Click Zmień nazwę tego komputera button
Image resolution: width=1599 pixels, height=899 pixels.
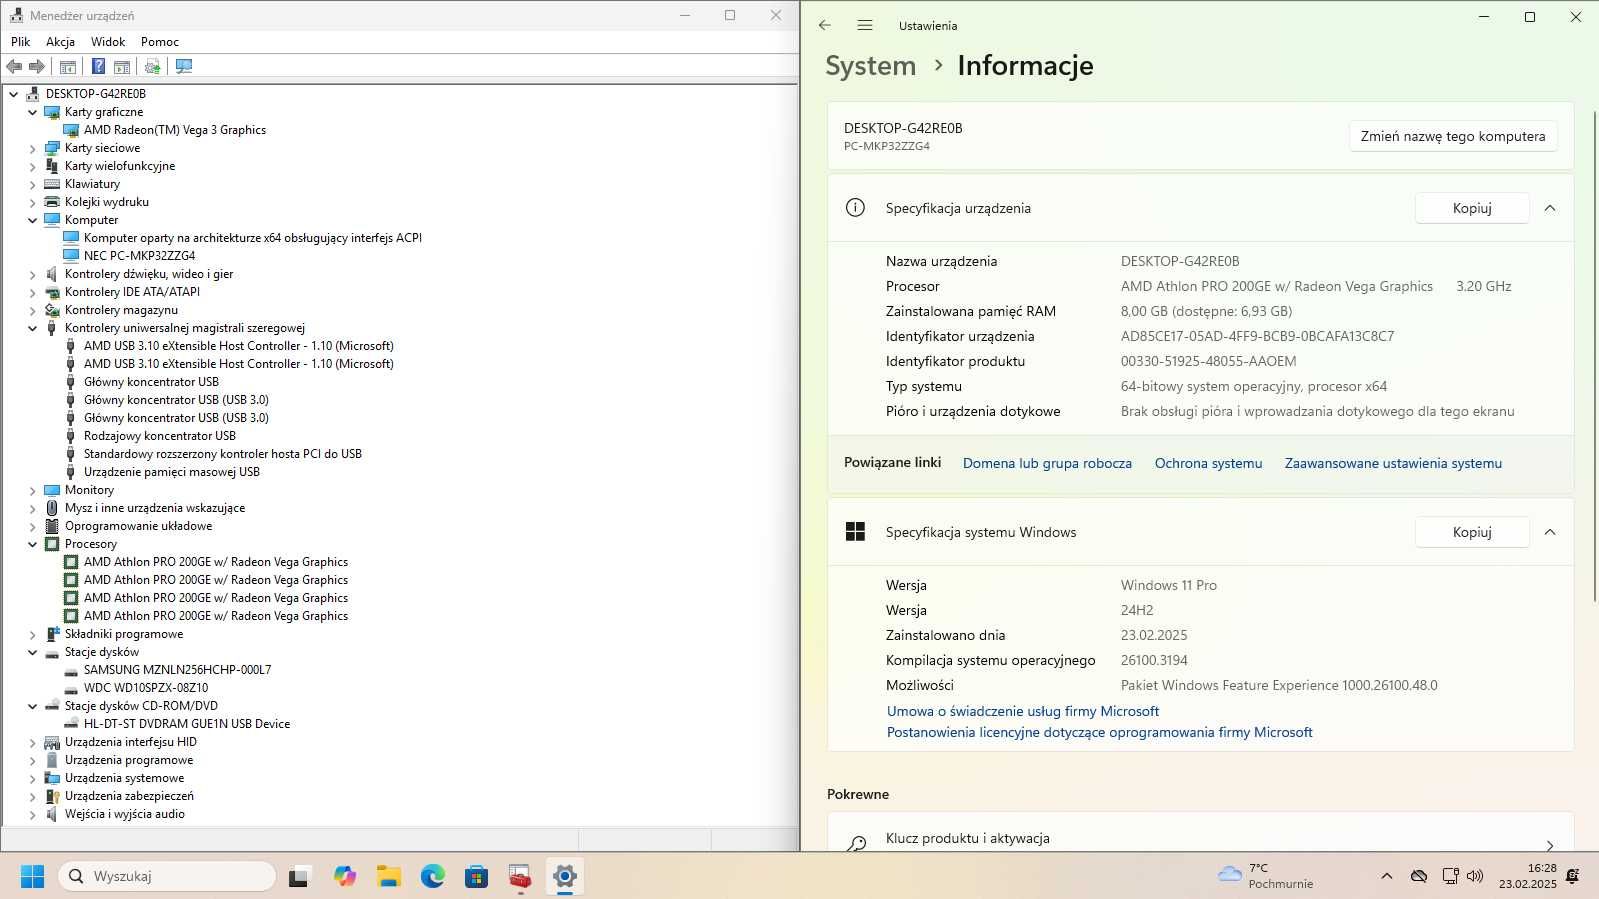coord(1453,136)
